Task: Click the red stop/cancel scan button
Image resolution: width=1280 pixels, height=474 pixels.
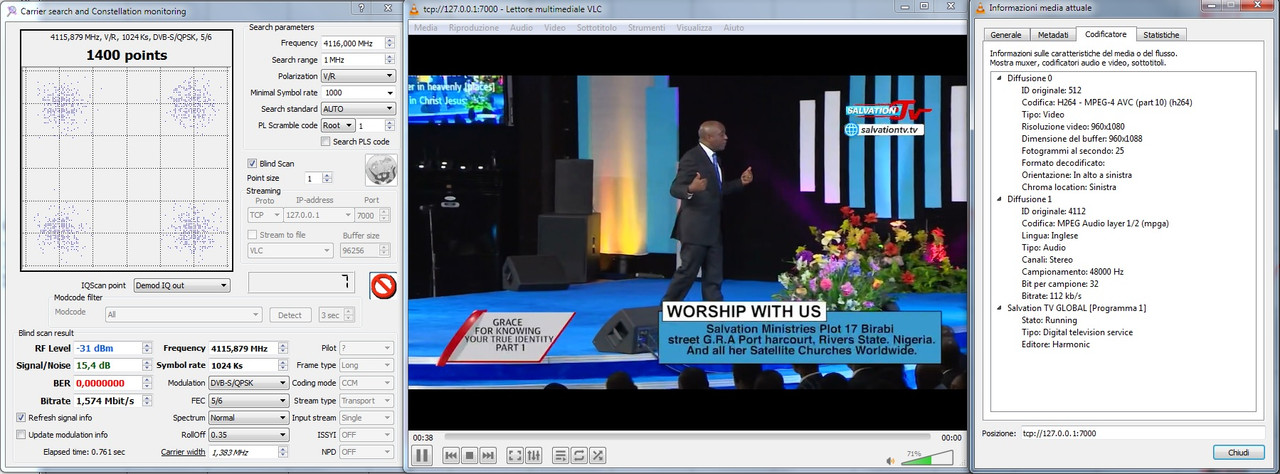Action: click(x=383, y=287)
